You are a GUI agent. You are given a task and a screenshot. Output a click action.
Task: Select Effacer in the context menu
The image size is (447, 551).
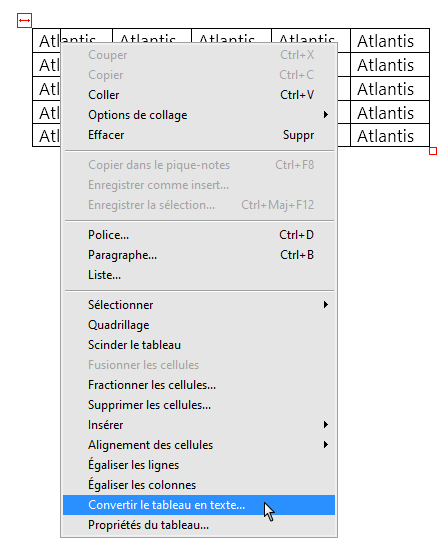point(199,135)
